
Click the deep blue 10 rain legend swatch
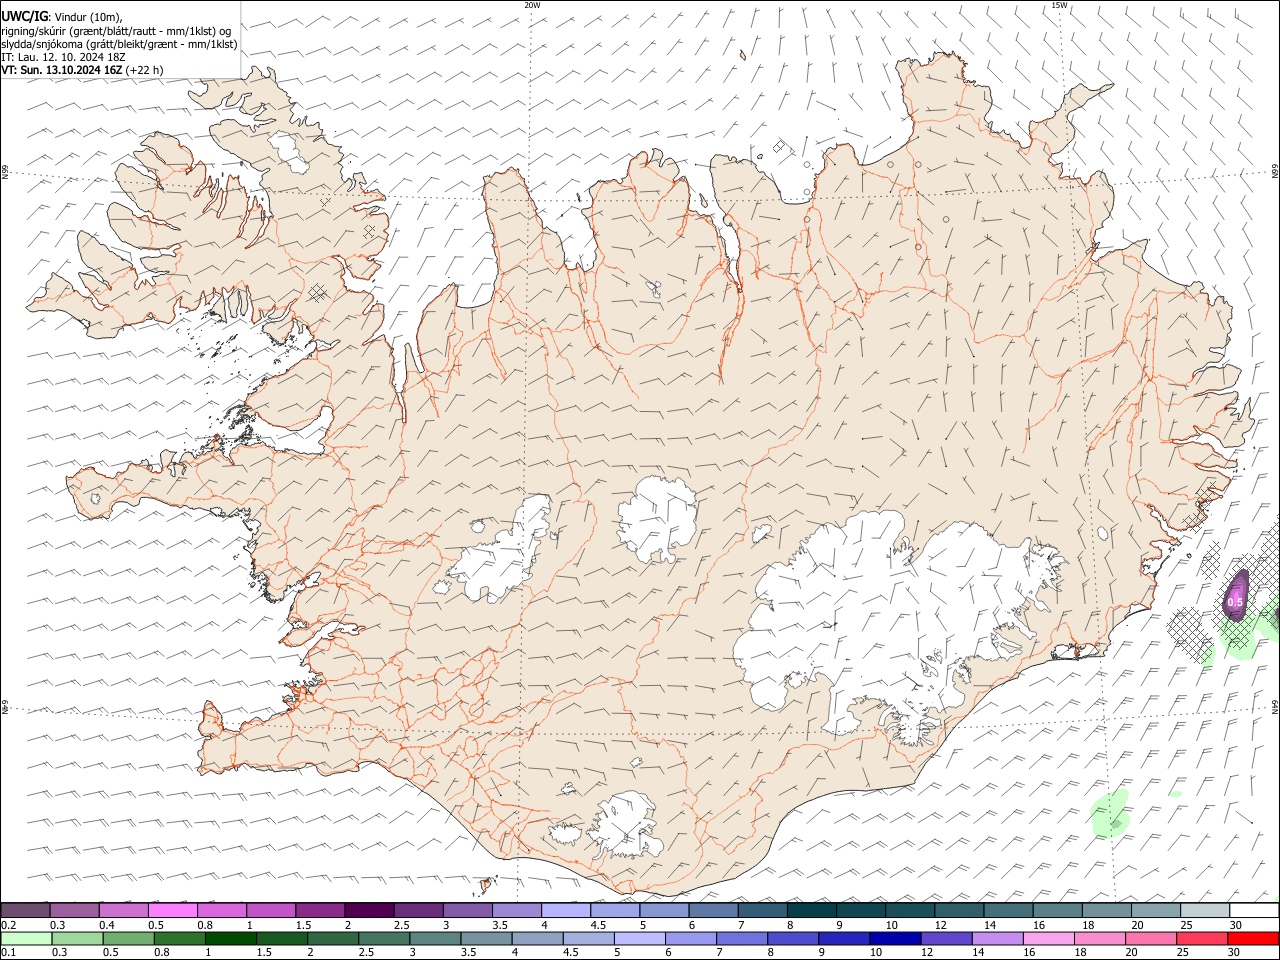pyautogui.click(x=894, y=938)
